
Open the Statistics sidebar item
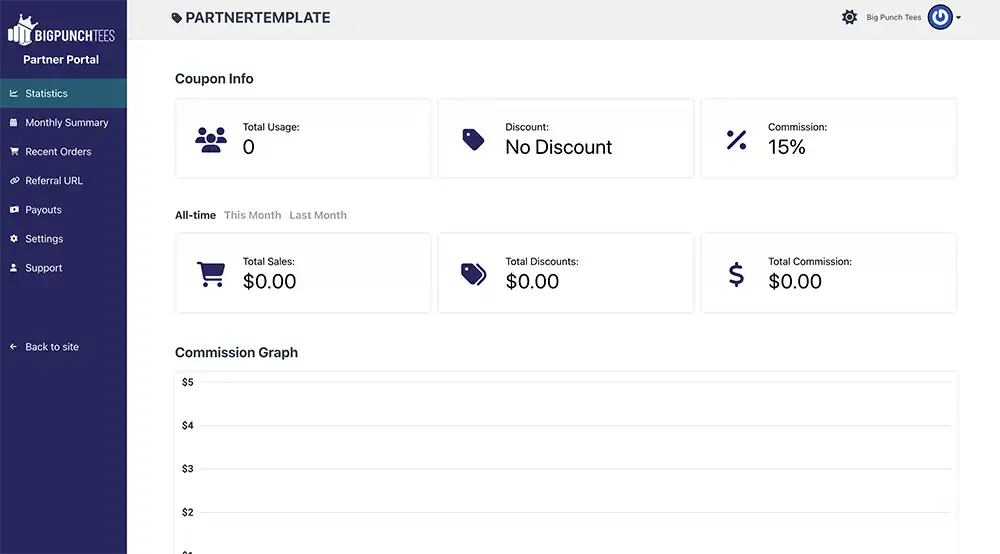point(46,93)
